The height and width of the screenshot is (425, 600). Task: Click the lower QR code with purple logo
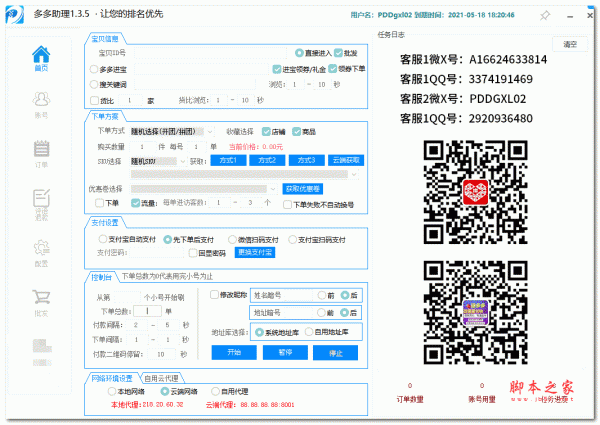tap(475, 313)
